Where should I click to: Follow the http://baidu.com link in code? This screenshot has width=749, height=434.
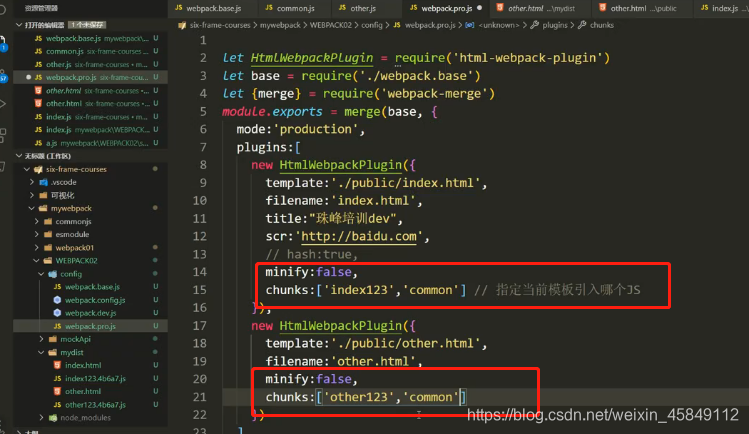tap(359, 236)
